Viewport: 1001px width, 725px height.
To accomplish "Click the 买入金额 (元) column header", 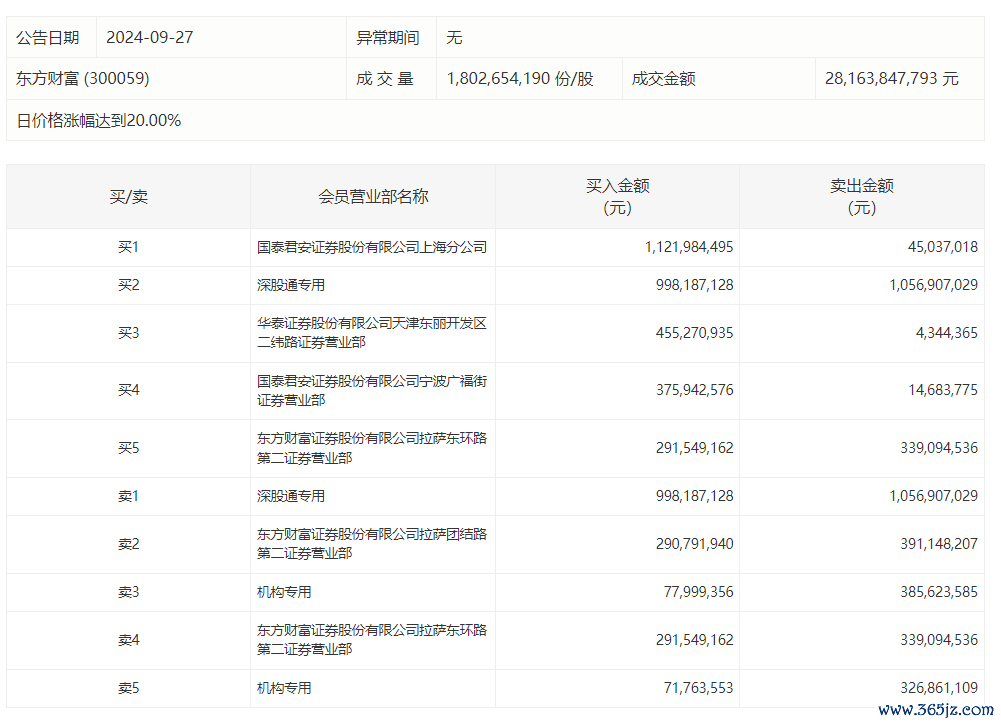I will pyautogui.click(x=617, y=197).
